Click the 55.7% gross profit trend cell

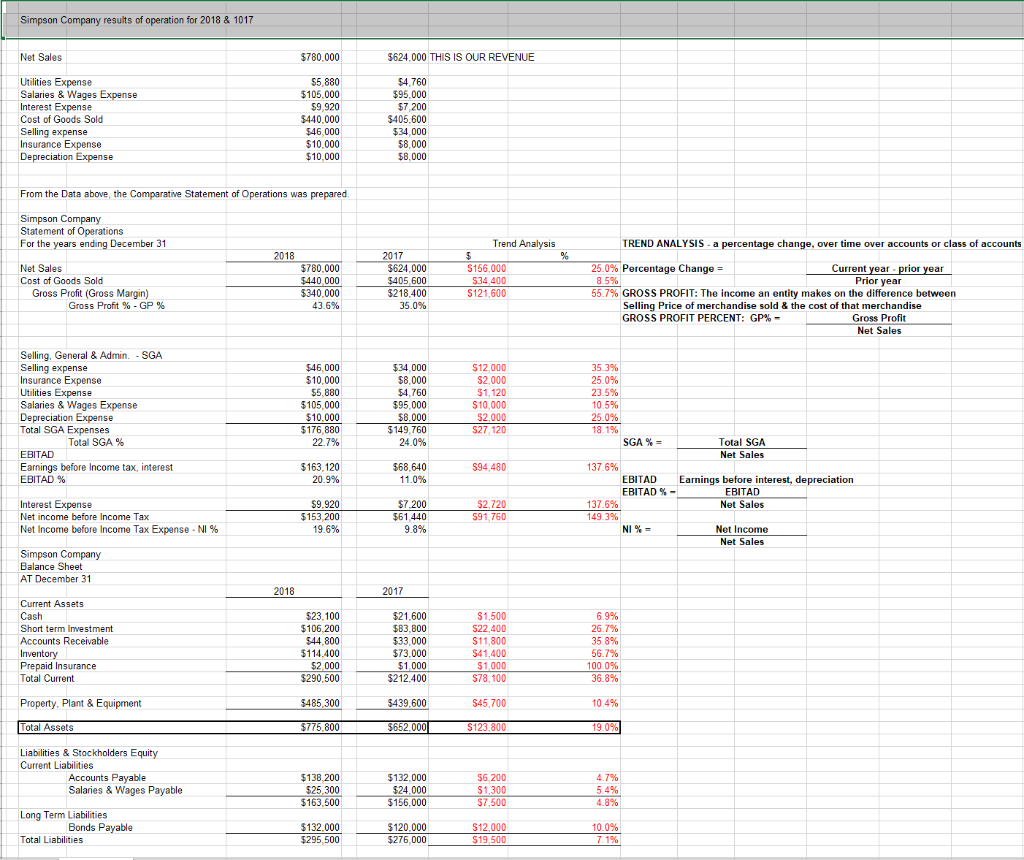605,293
